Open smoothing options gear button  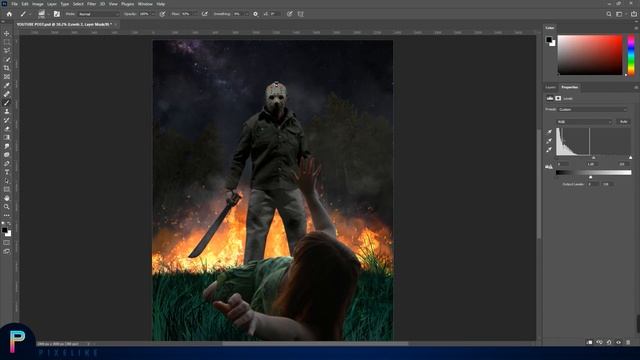click(x=256, y=14)
